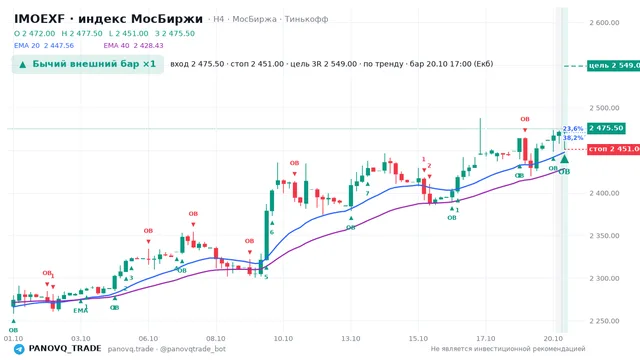The height and width of the screenshot is (360, 640).
Task: Click the '20.10' date axis label
Action: click(553, 339)
